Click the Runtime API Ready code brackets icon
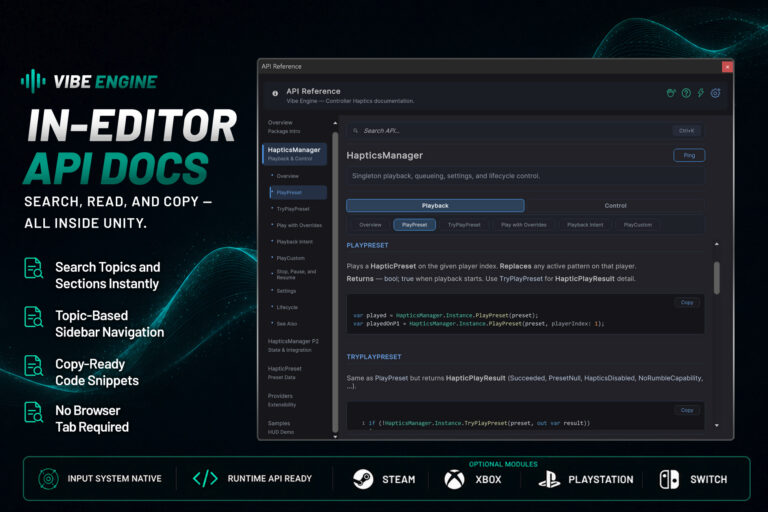The width and height of the screenshot is (768, 512). click(205, 479)
